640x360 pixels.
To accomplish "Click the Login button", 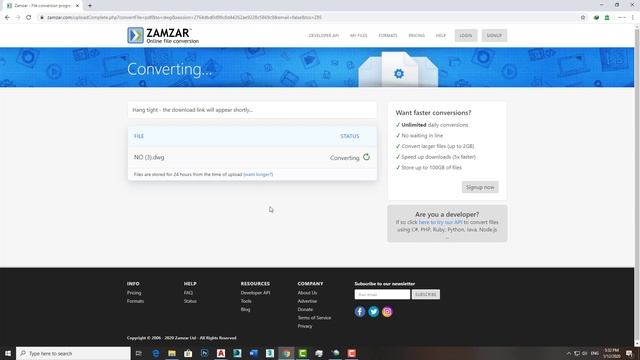I will (466, 36).
